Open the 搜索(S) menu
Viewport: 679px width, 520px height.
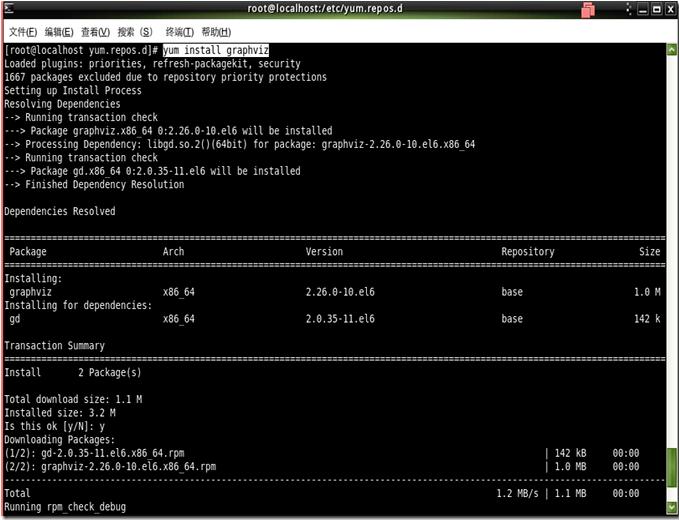(x=135, y=32)
